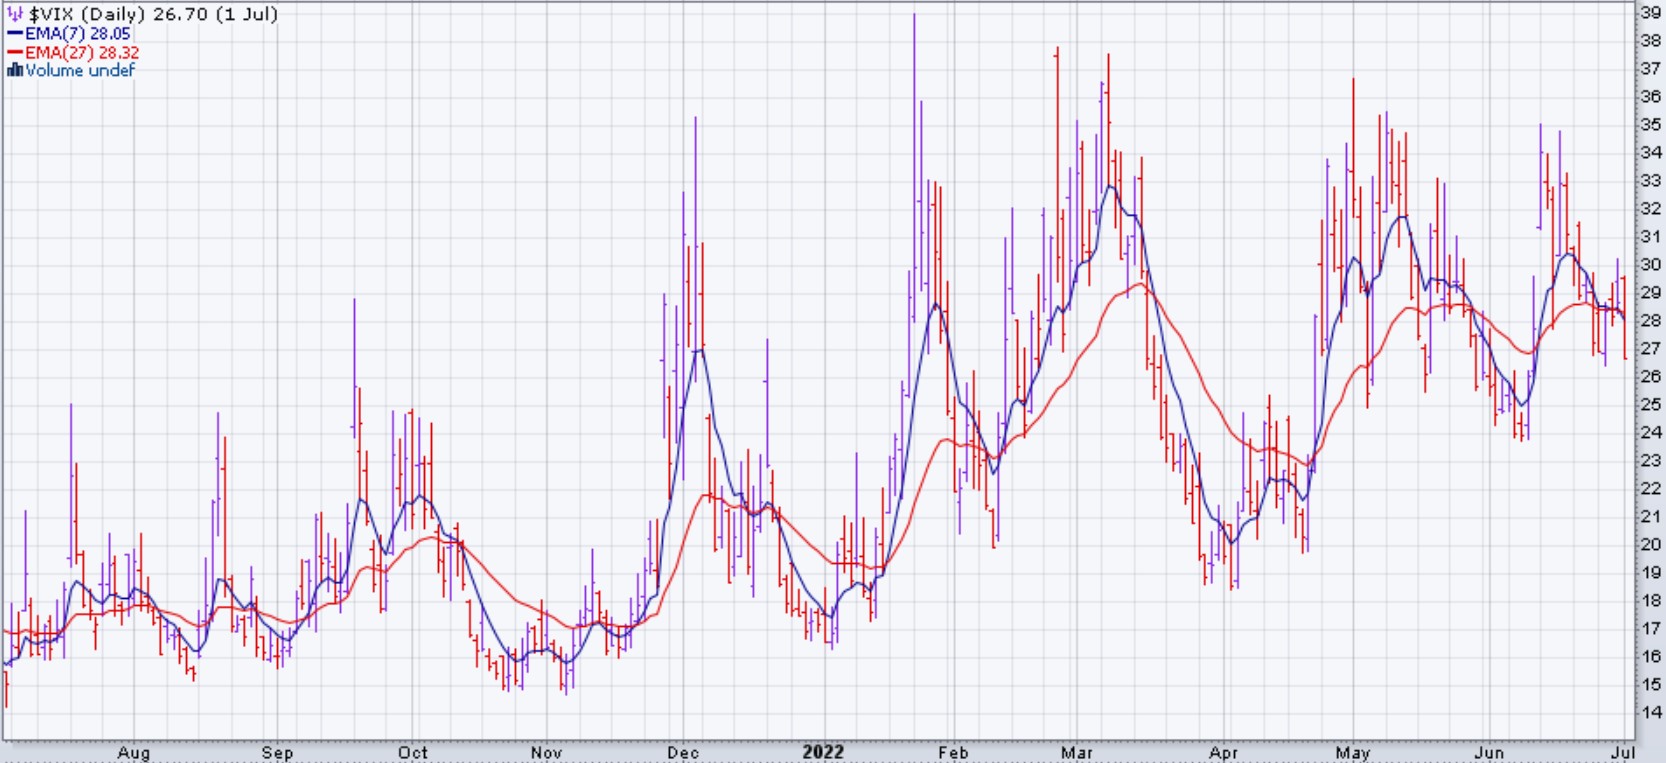The height and width of the screenshot is (763, 1666).
Task: Select the bold 2022 year marker
Action: coord(823,752)
